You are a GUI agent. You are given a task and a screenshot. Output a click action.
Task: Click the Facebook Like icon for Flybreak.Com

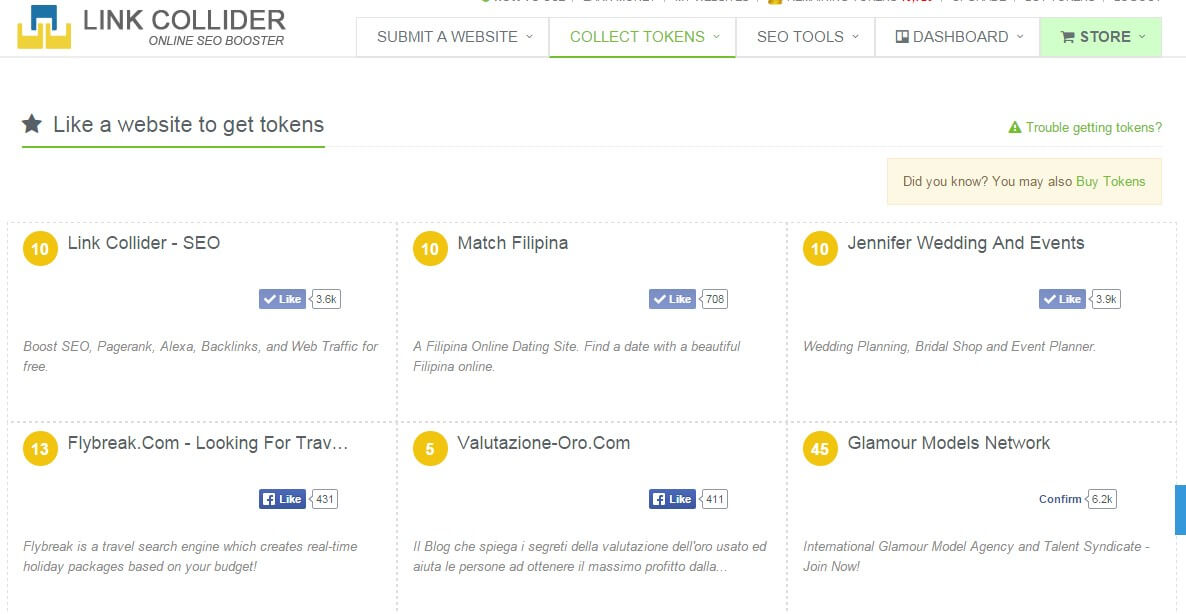tap(270, 498)
